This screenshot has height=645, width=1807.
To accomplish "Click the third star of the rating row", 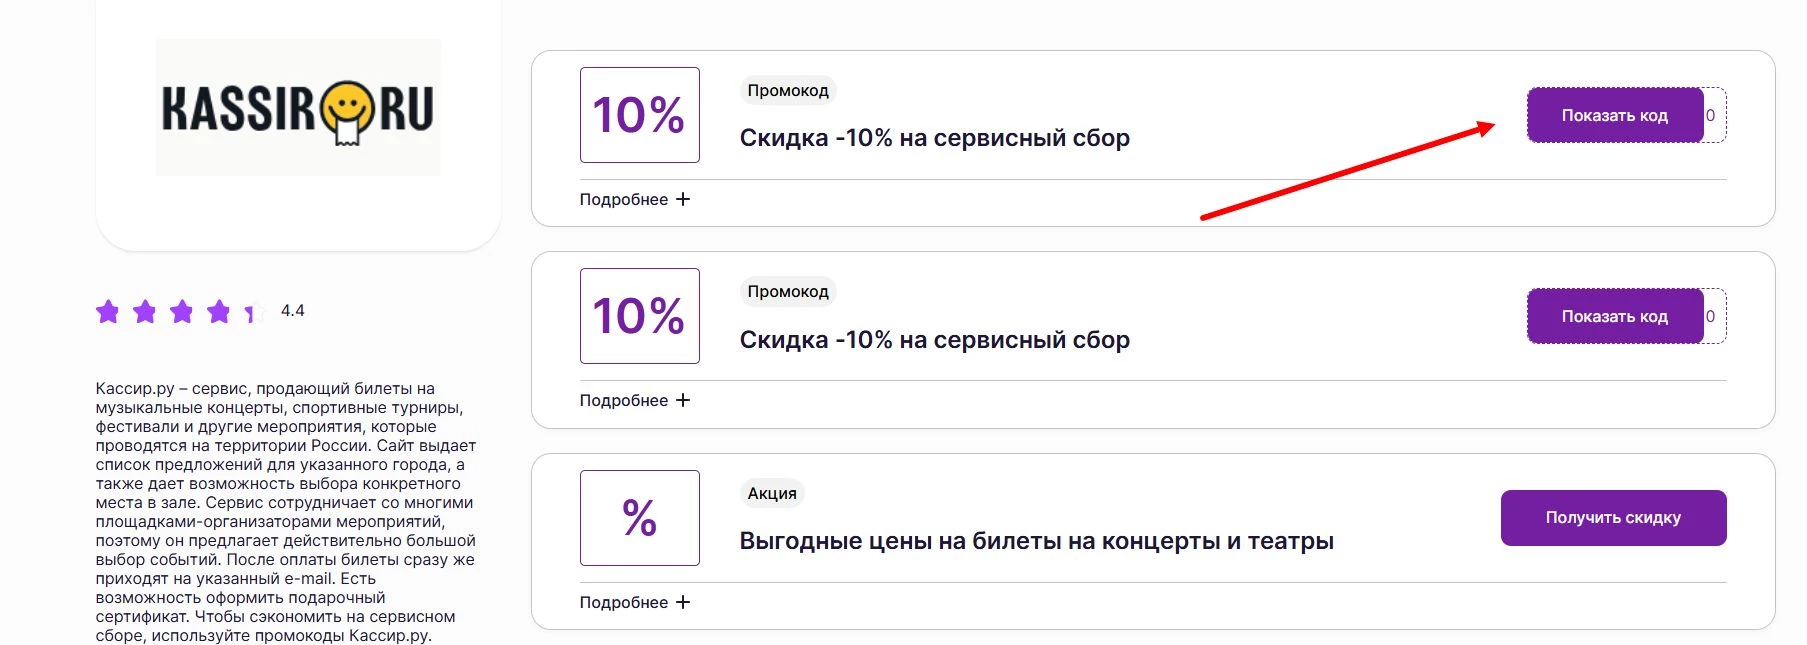I will (x=180, y=311).
